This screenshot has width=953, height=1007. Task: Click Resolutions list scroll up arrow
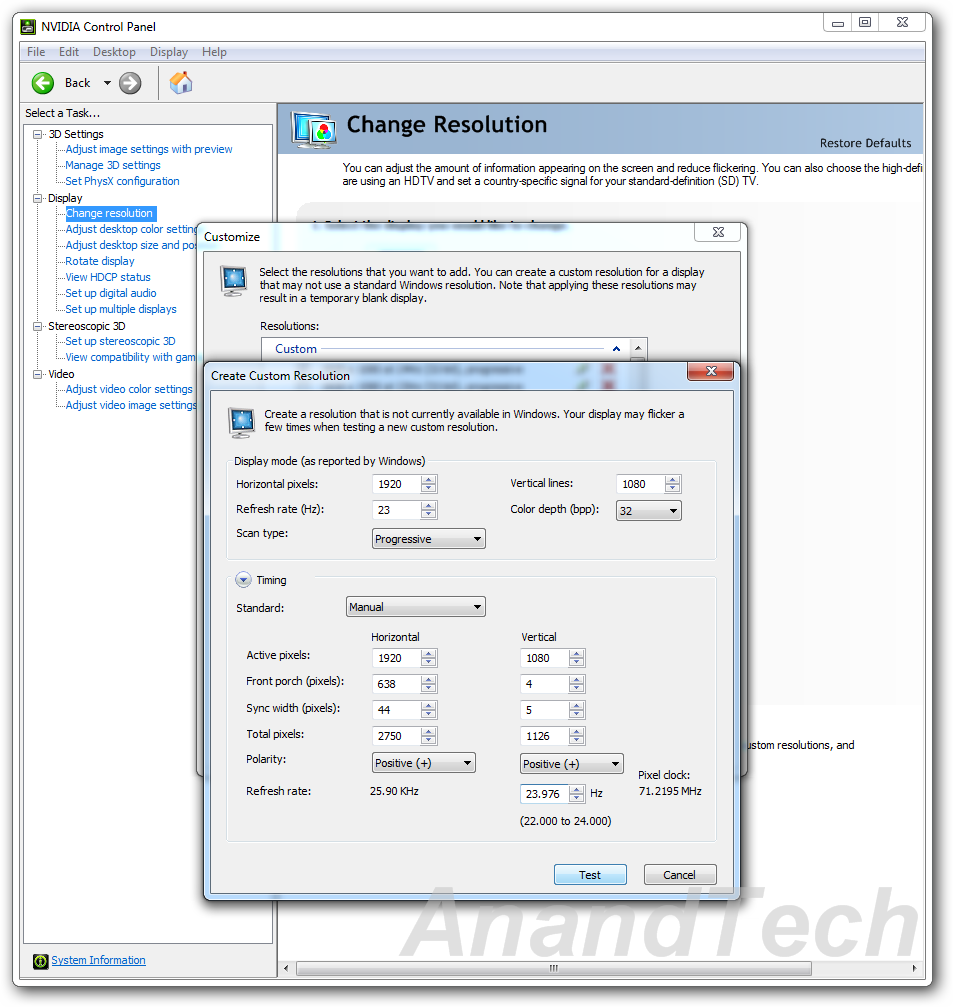coord(638,348)
